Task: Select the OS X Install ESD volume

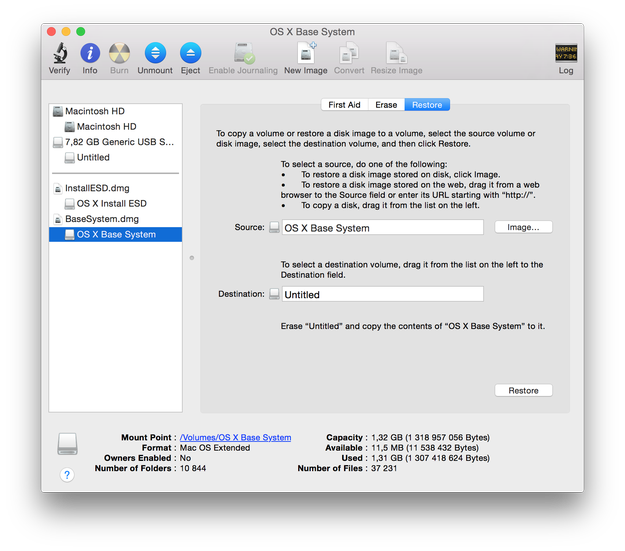Action: click(115, 204)
